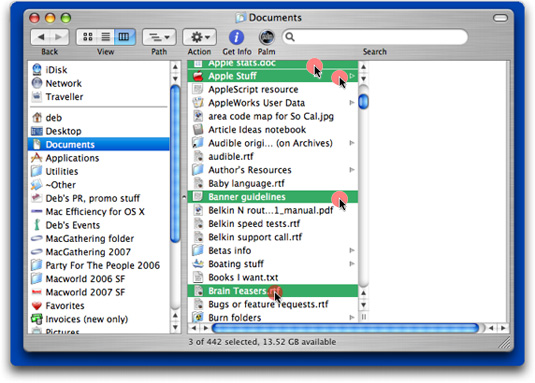Screen dimensions: 535x383
Task: Open the Action gear menu
Action: click(x=200, y=37)
